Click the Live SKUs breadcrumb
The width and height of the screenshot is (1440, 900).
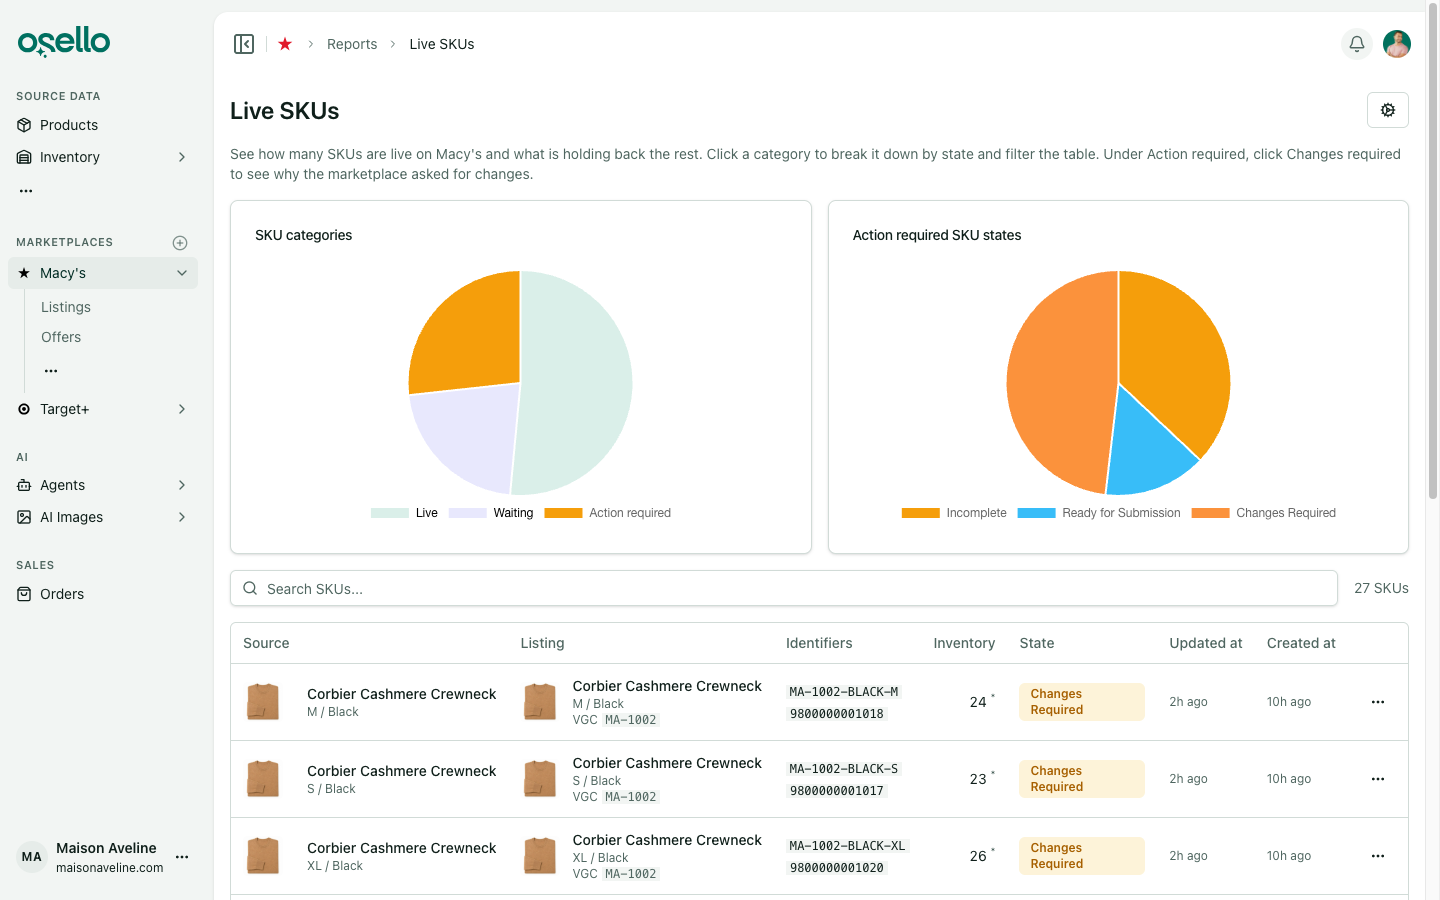coord(442,44)
